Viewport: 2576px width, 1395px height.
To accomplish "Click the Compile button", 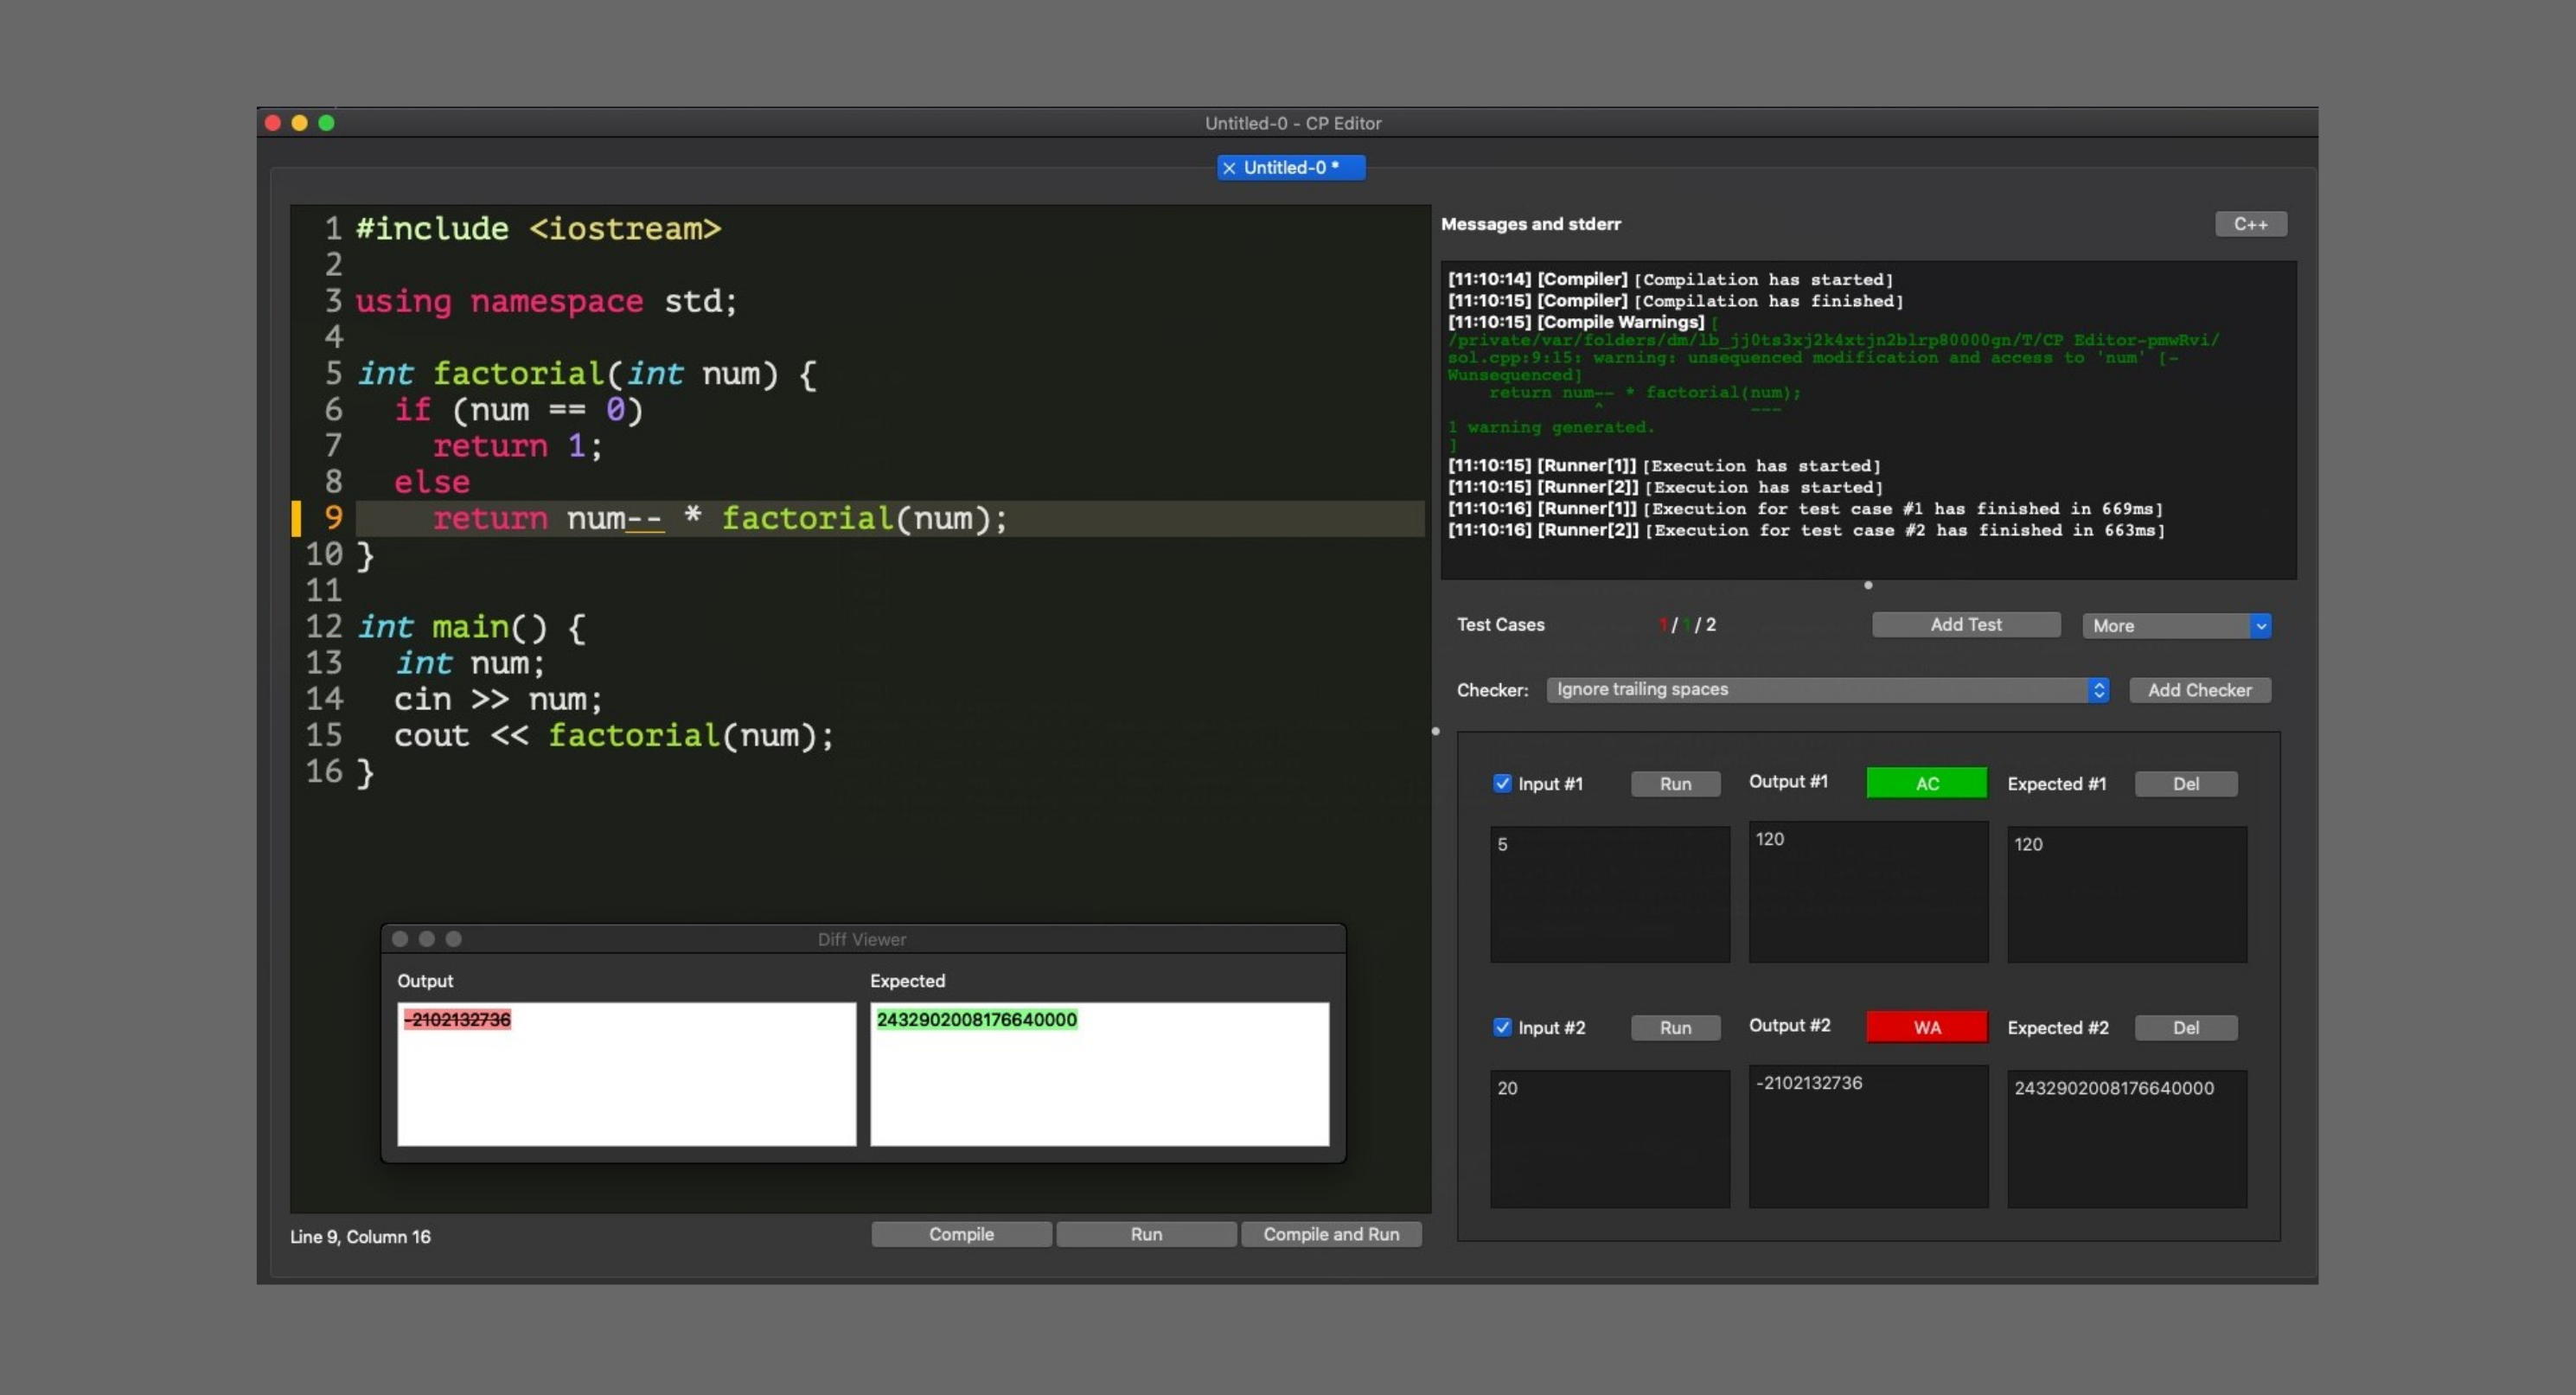I will [961, 1234].
